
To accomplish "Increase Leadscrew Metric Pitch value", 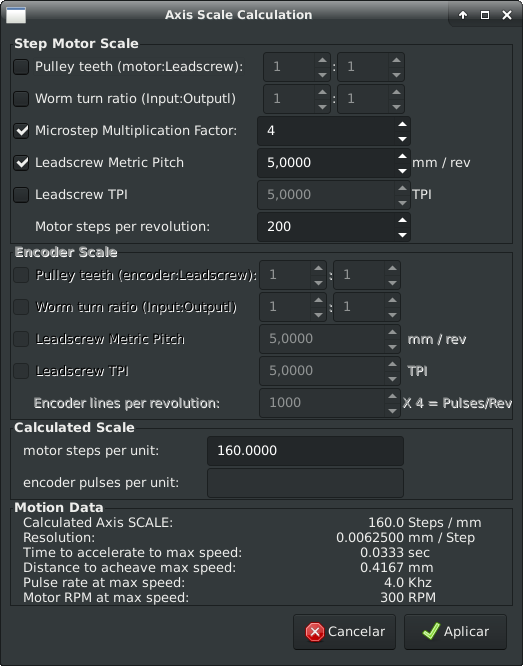I will pos(402,156).
